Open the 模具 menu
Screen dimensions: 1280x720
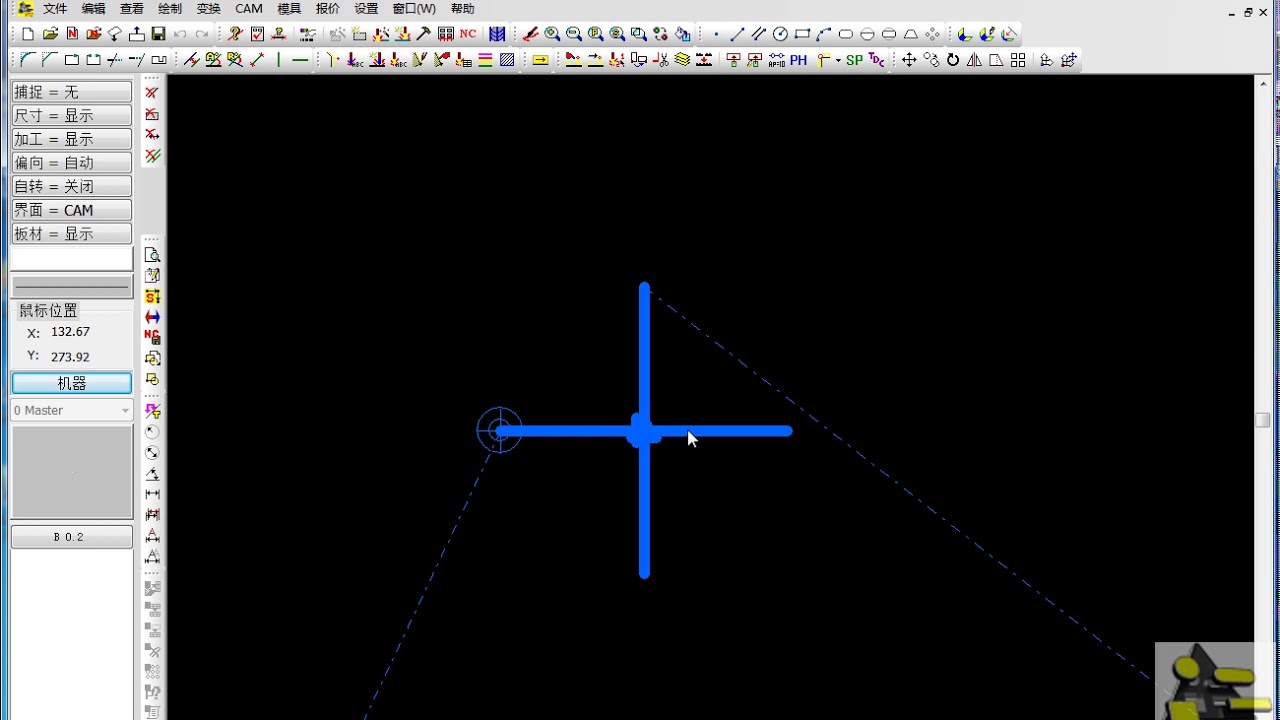pyautogui.click(x=289, y=9)
